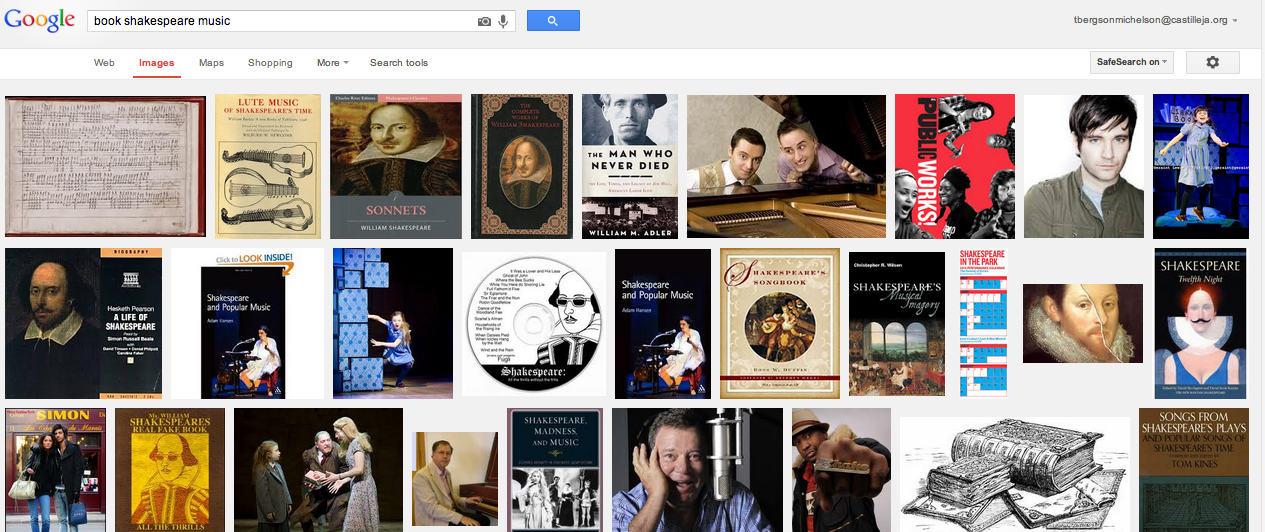1265x532 pixels.
Task: Open Shakespeare Twelfth Night cover
Action: click(x=1200, y=323)
